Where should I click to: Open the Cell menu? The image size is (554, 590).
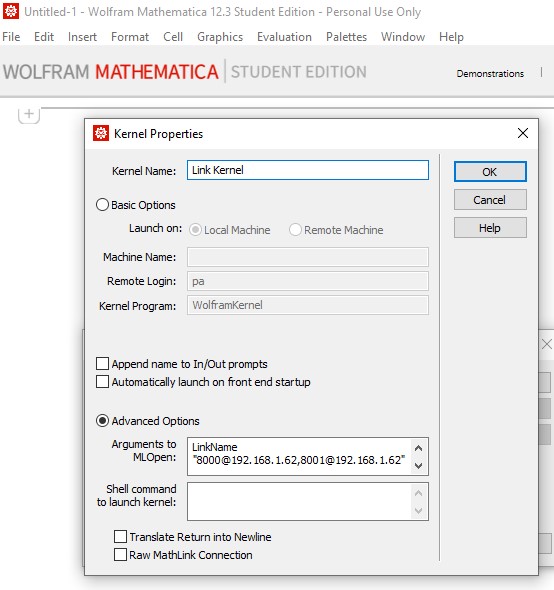pyautogui.click(x=173, y=37)
